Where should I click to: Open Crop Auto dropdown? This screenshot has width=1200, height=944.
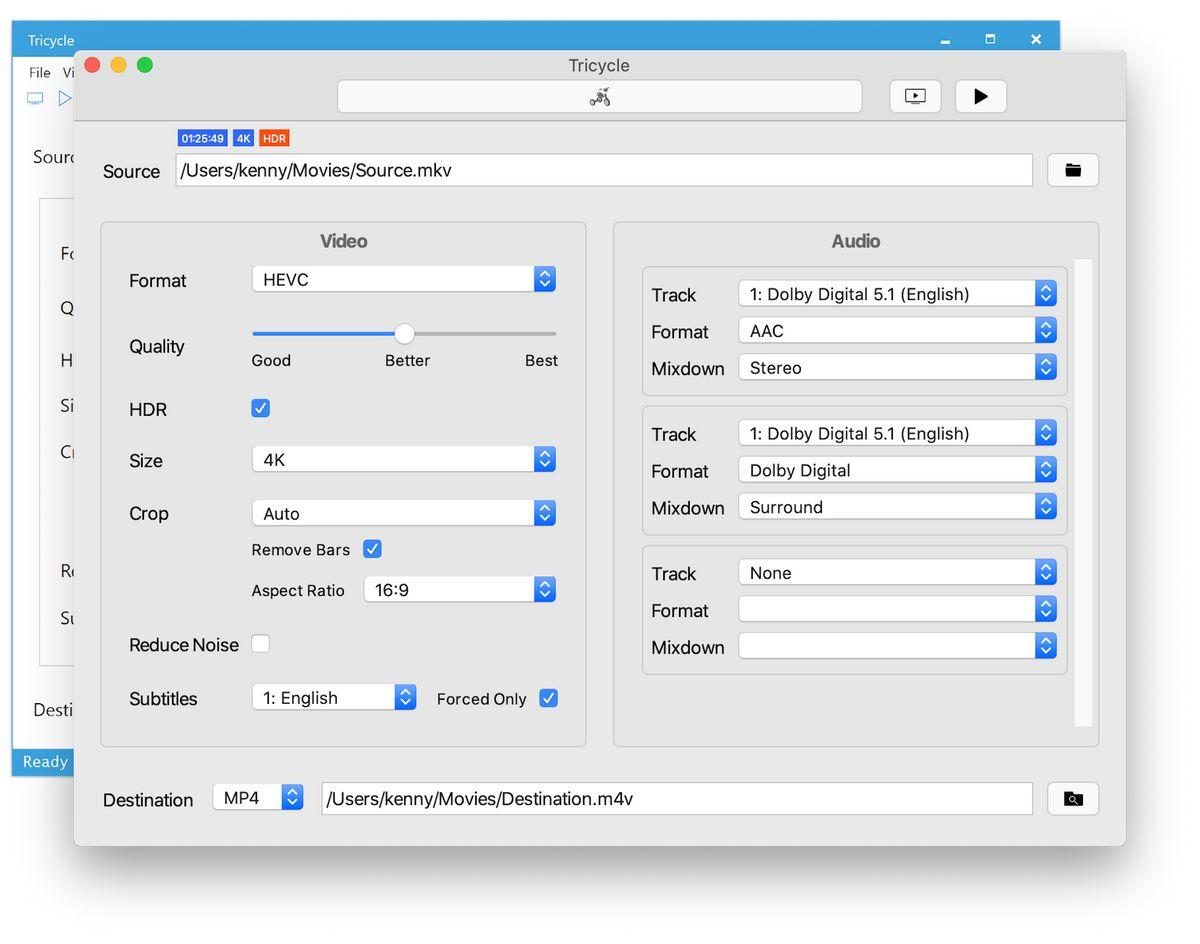pyautogui.click(x=404, y=513)
